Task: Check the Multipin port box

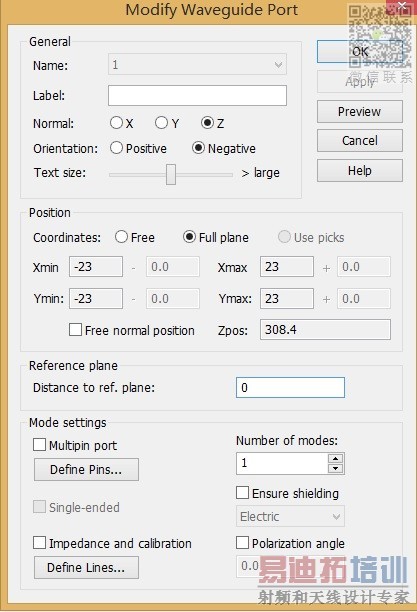Action: [x=39, y=445]
